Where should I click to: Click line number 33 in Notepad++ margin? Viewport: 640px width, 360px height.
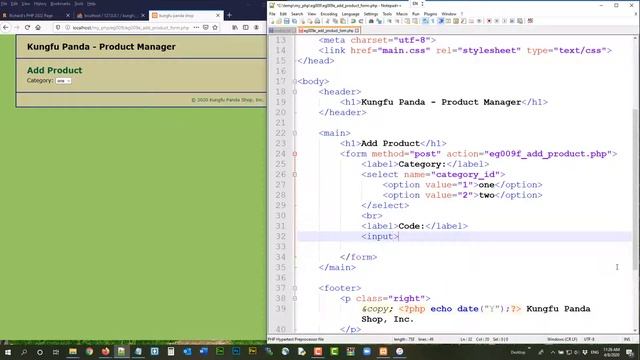click(280, 247)
